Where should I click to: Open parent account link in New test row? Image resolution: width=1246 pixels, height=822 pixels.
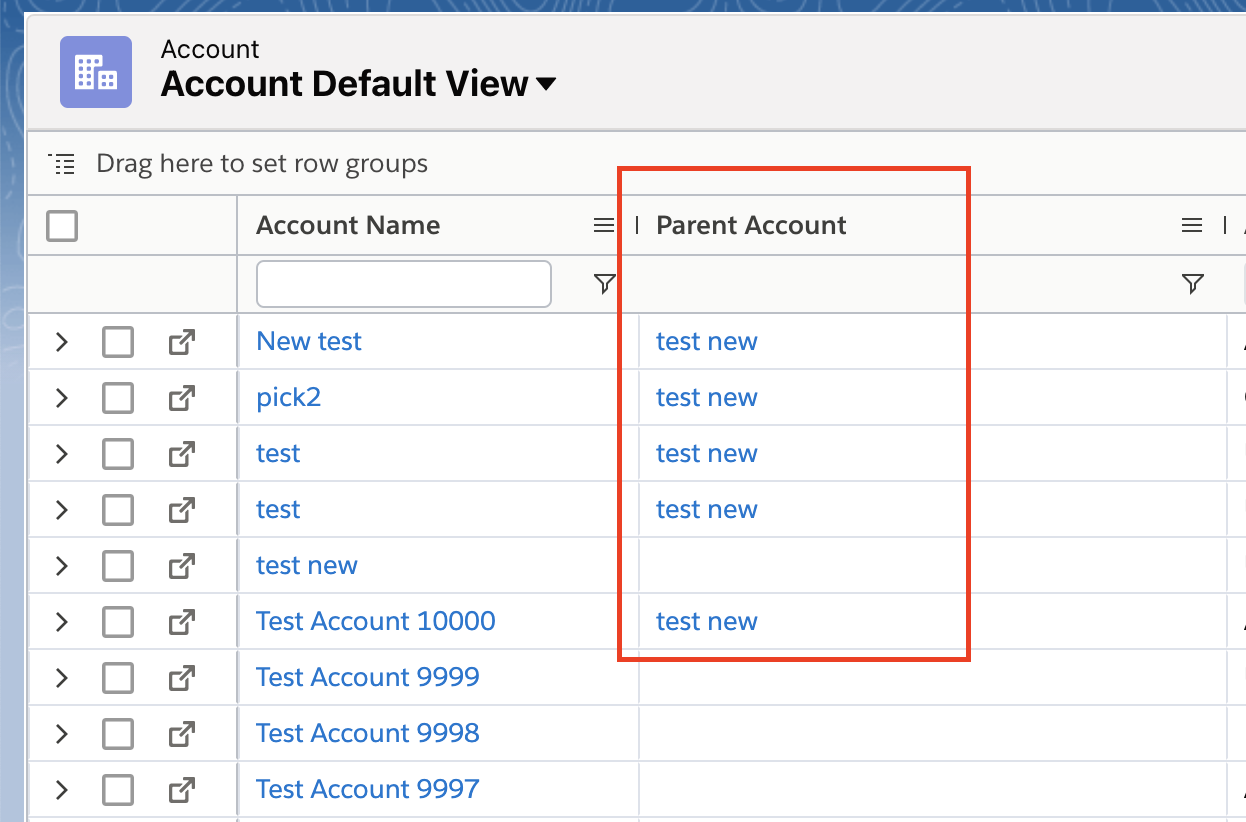(x=706, y=342)
